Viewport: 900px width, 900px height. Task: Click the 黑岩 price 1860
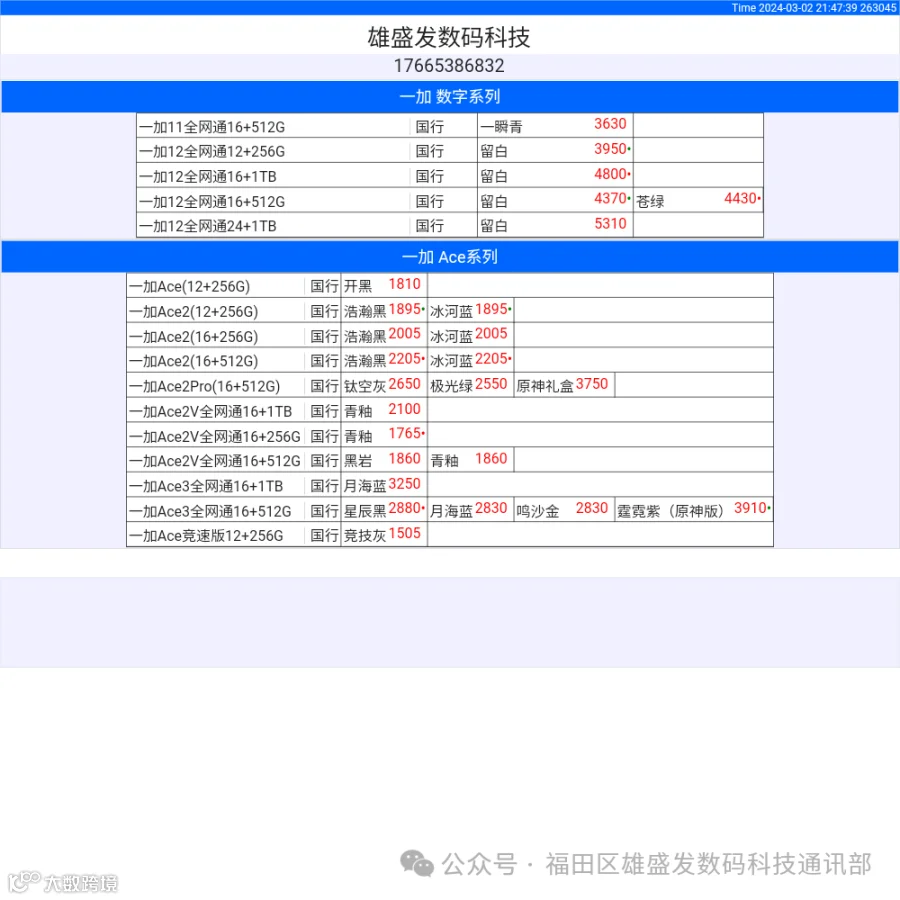(x=405, y=459)
